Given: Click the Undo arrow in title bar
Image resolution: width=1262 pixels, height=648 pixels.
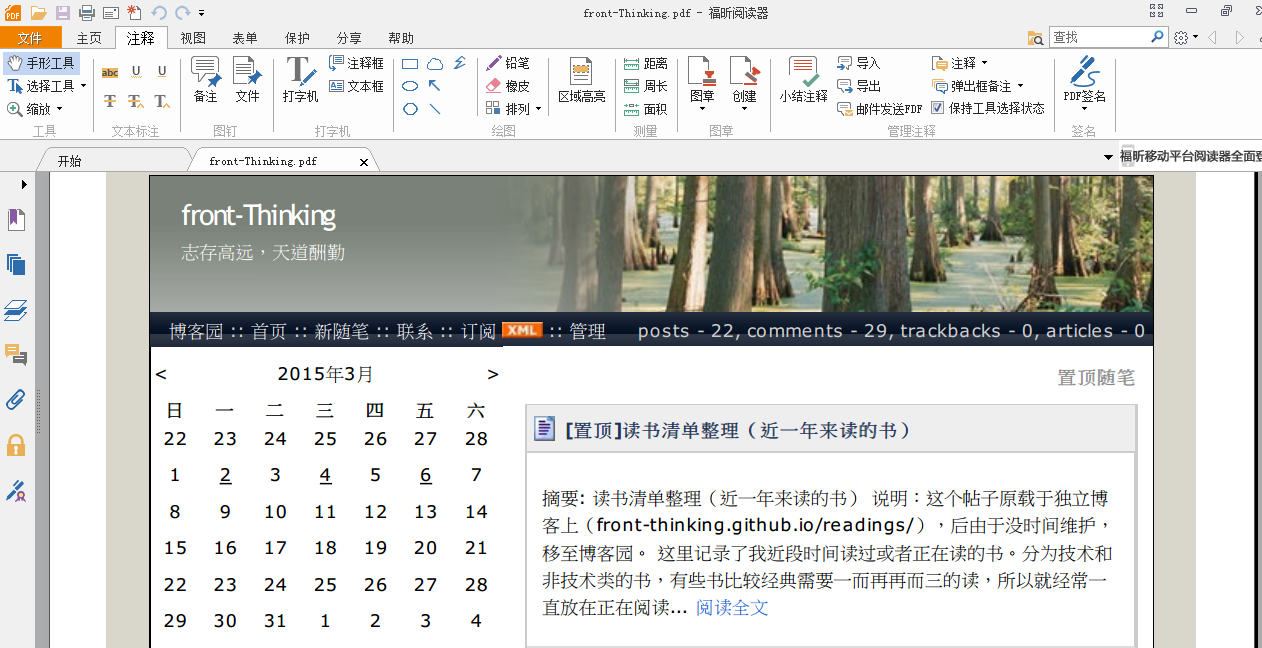Looking at the screenshot, I should click(x=159, y=12).
